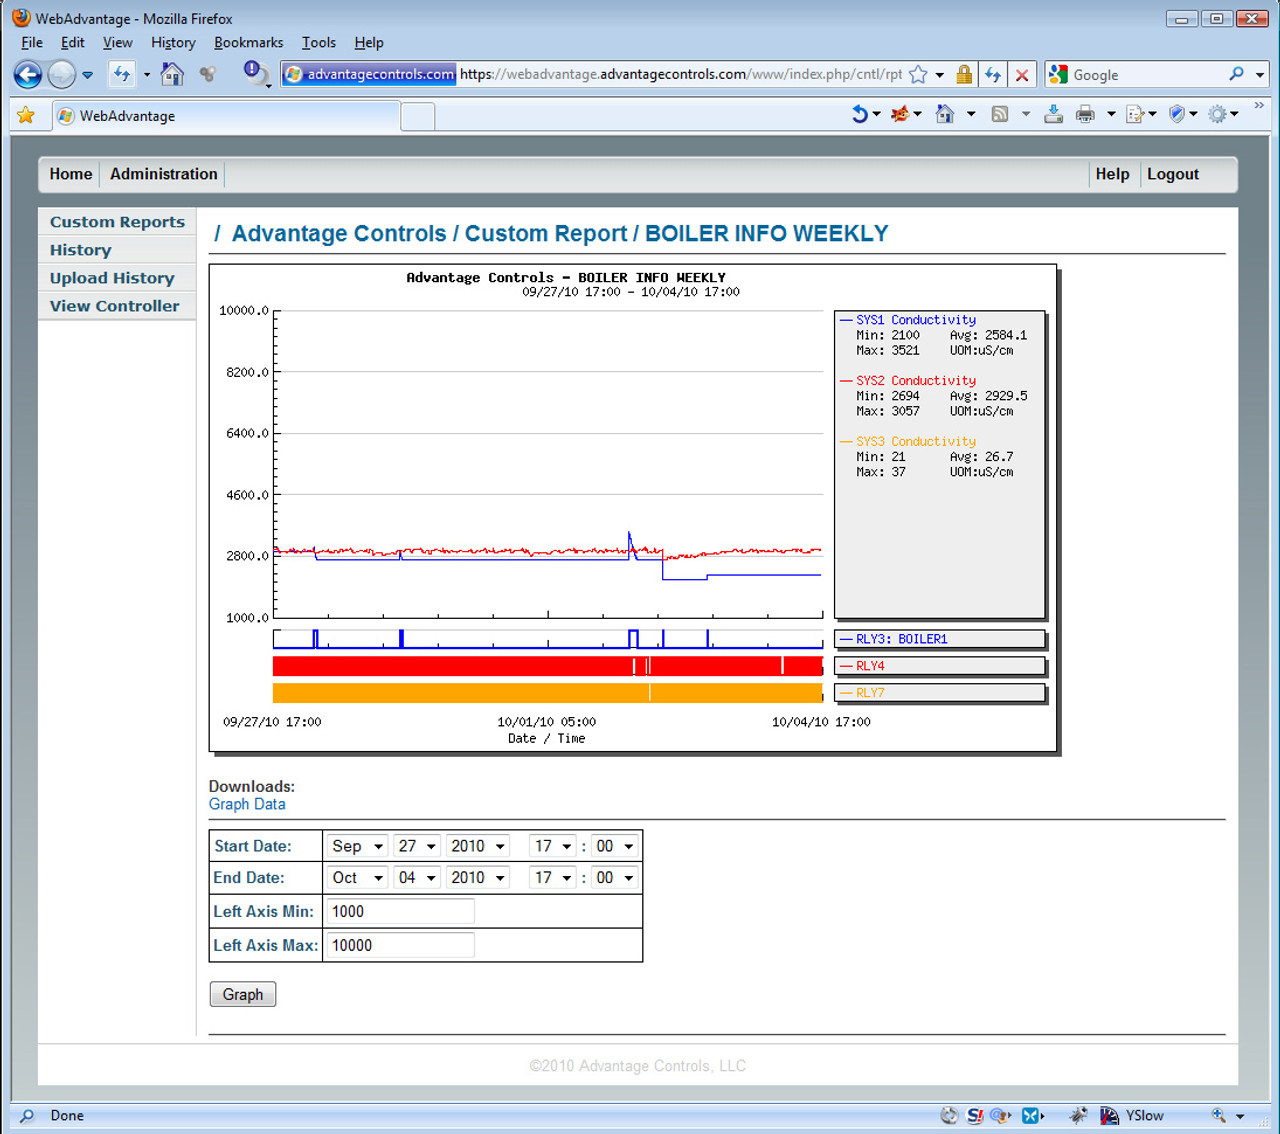Click the Advantage Controls breadcrumb link

click(339, 233)
